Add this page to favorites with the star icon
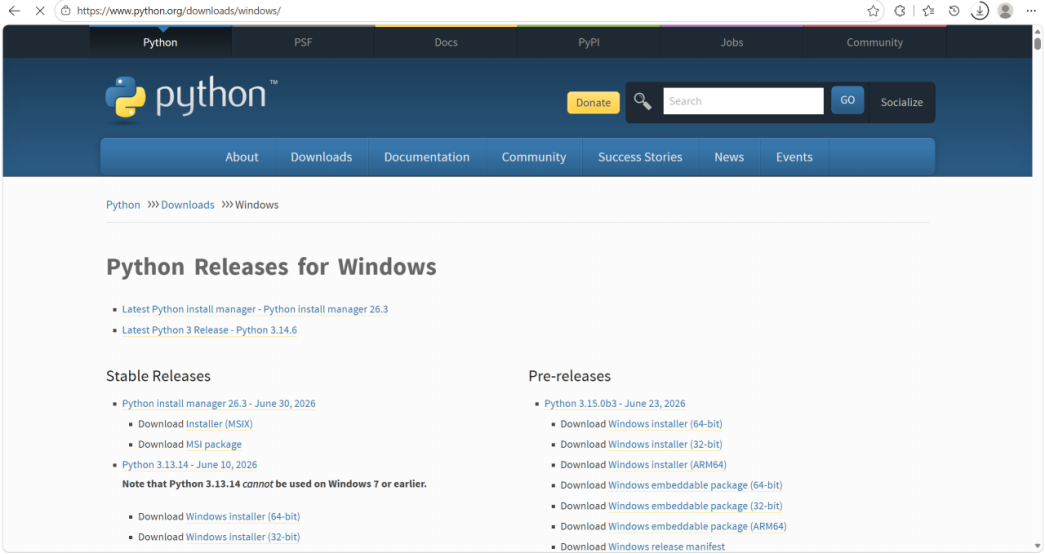The image size is (1045, 554). click(x=873, y=11)
